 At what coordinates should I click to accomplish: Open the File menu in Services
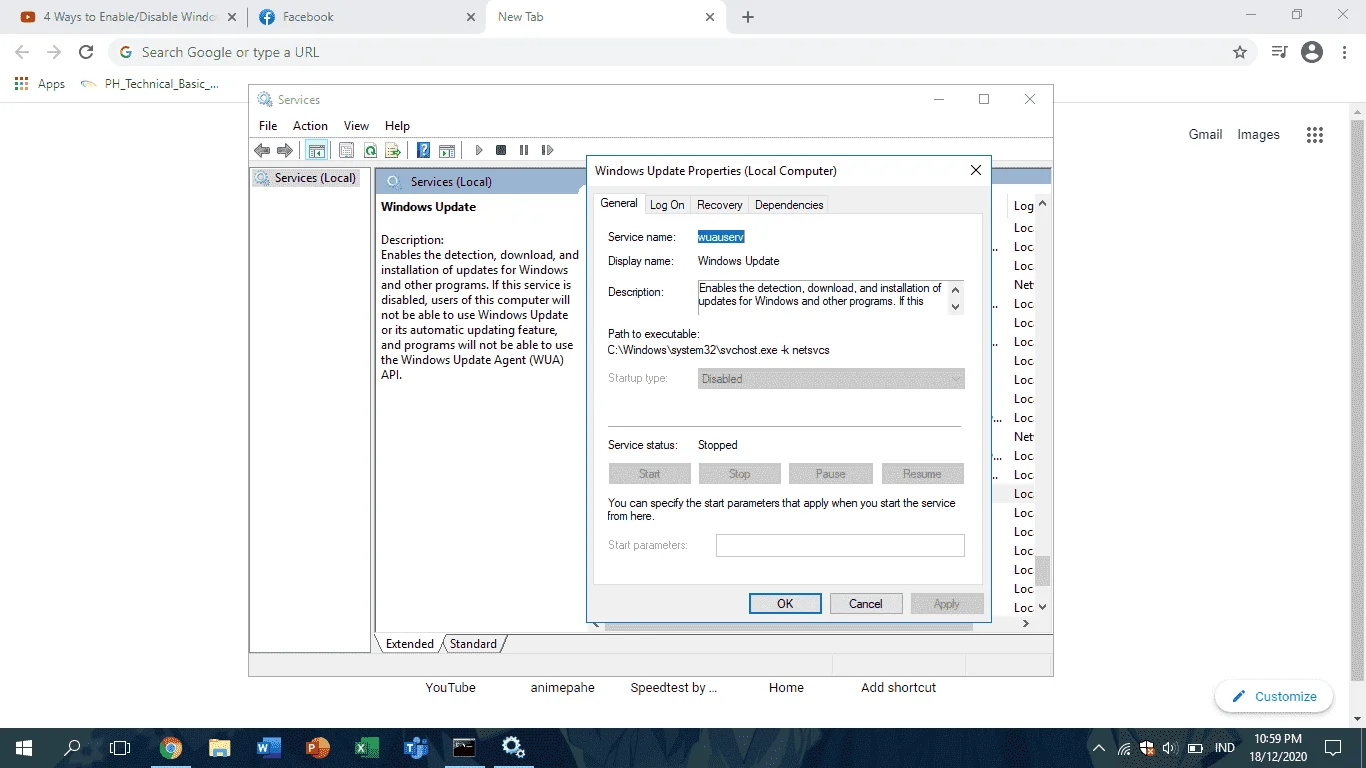(268, 126)
